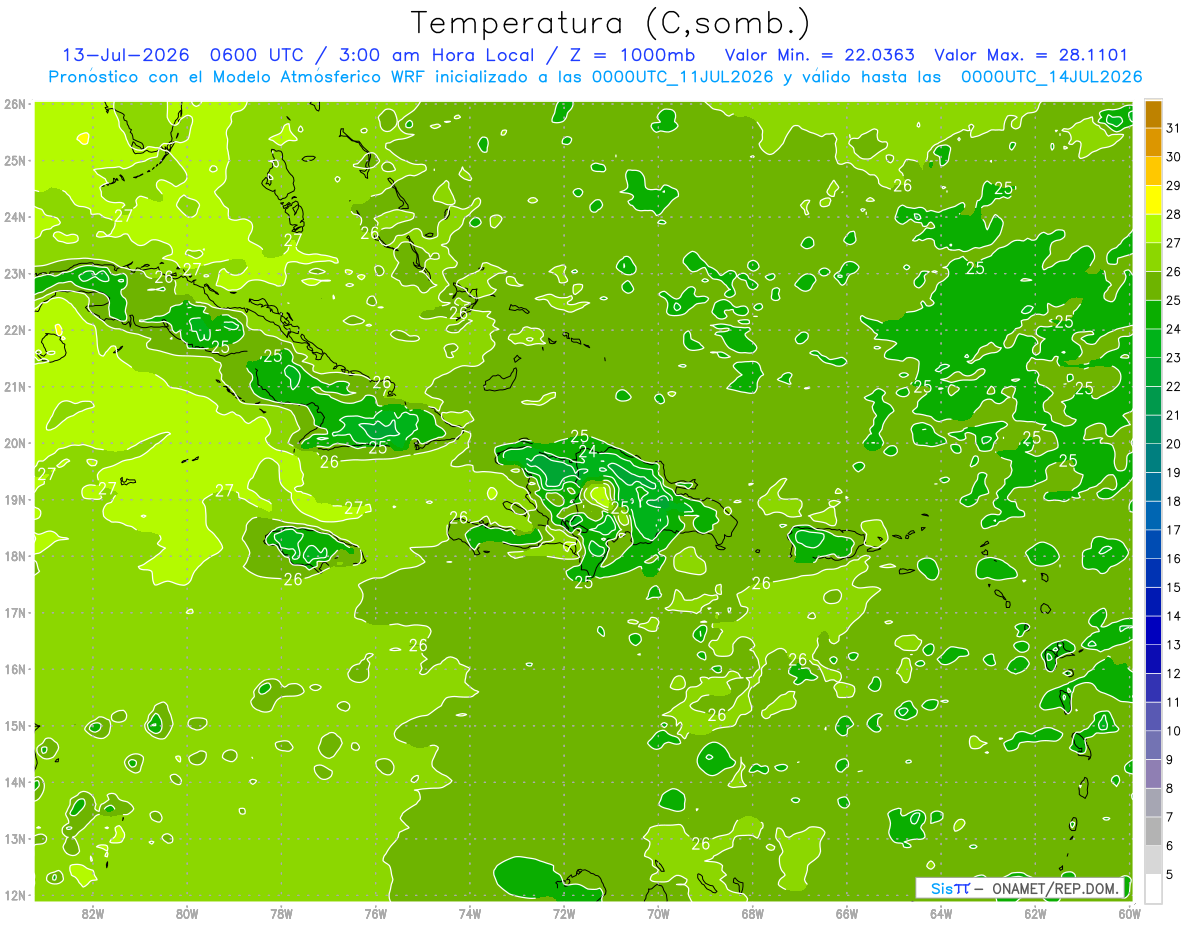The height and width of the screenshot is (927, 1200).
Task: Click the "70W" longitude axis label
Action: (x=658, y=913)
